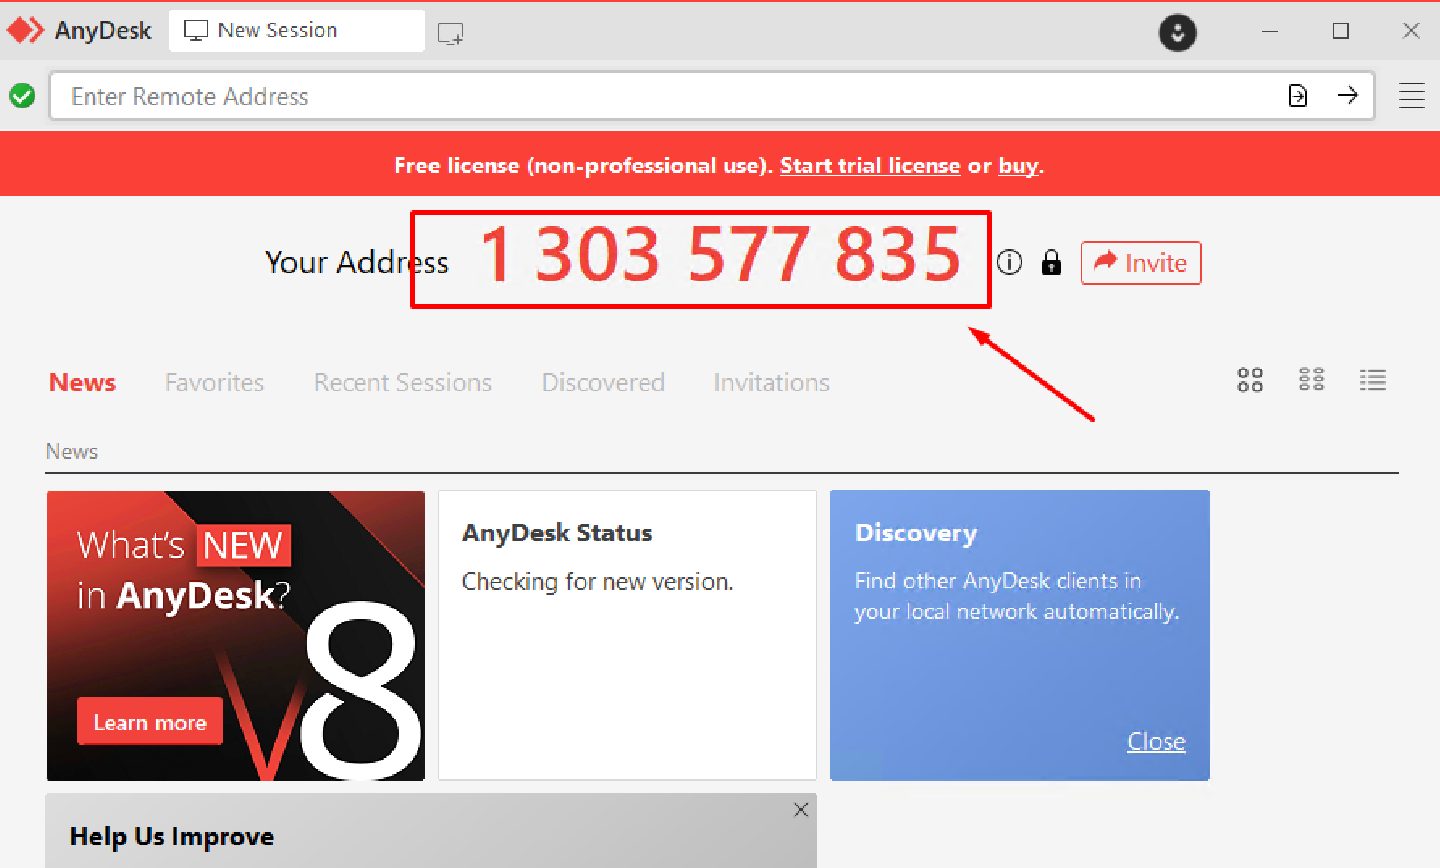Click 'Checking for new version.' text
This screenshot has width=1440, height=868.
coord(597,581)
